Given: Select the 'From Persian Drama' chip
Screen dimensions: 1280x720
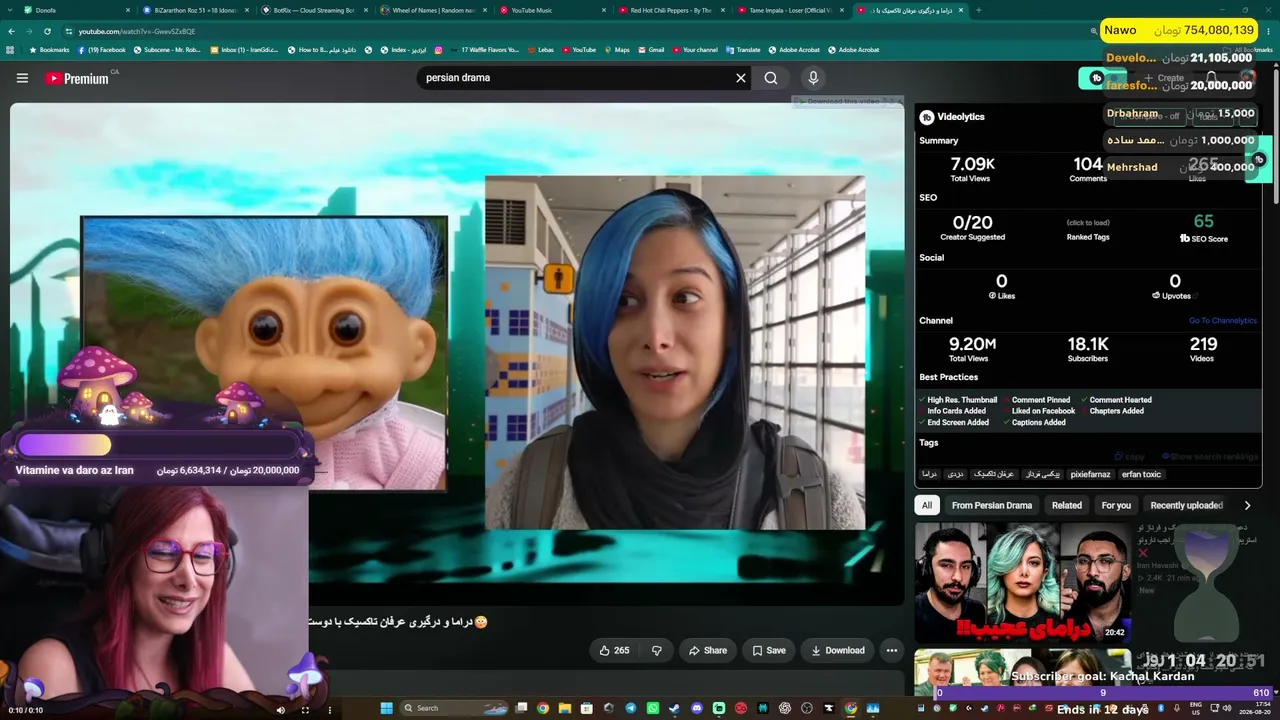Looking at the screenshot, I should pos(992,505).
